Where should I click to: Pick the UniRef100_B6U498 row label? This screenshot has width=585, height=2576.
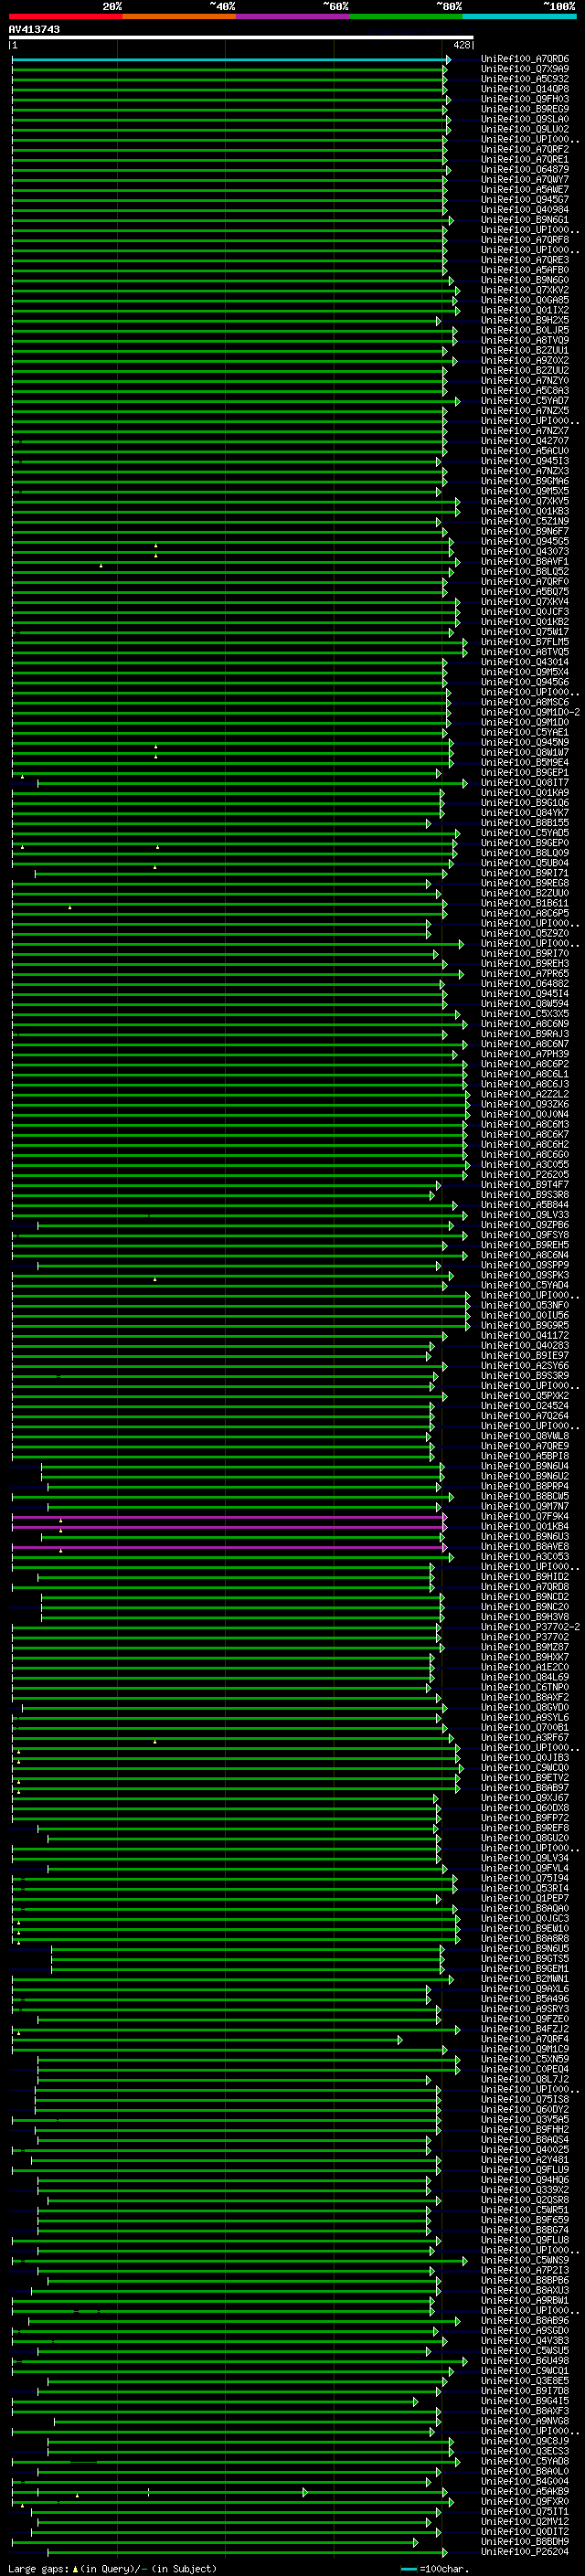click(525, 2361)
